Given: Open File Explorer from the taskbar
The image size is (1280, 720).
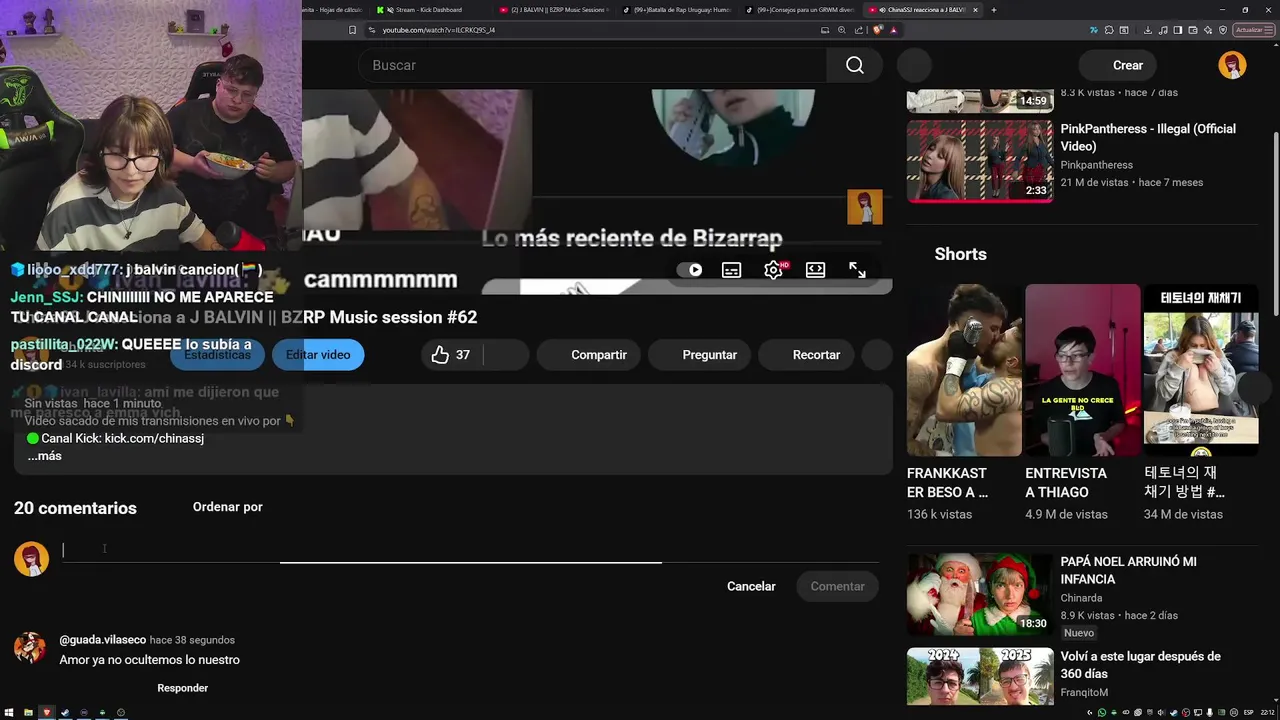Looking at the screenshot, I should coord(28,713).
